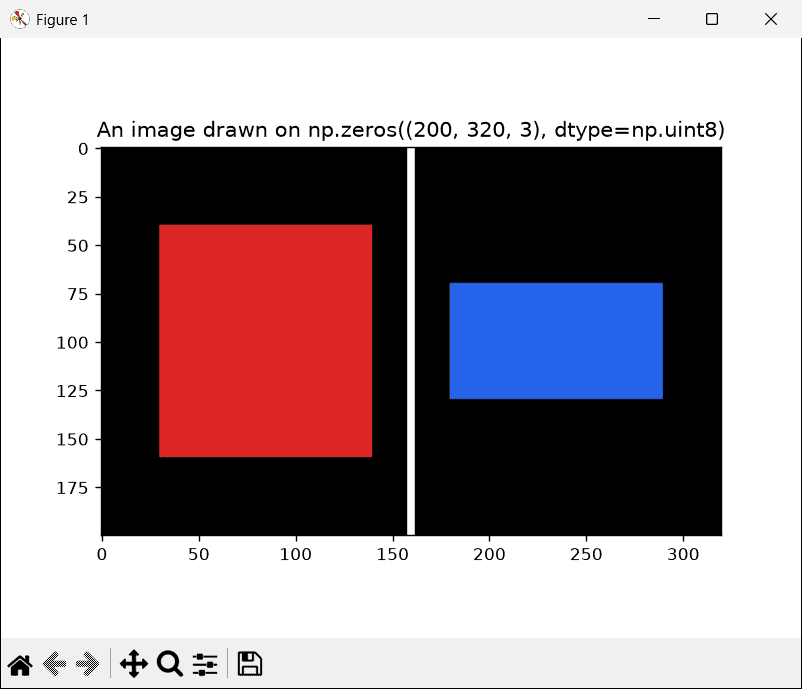Screen dimensions: 802x689
Task: Maximize the Figure 1 window
Action: tap(711, 19)
